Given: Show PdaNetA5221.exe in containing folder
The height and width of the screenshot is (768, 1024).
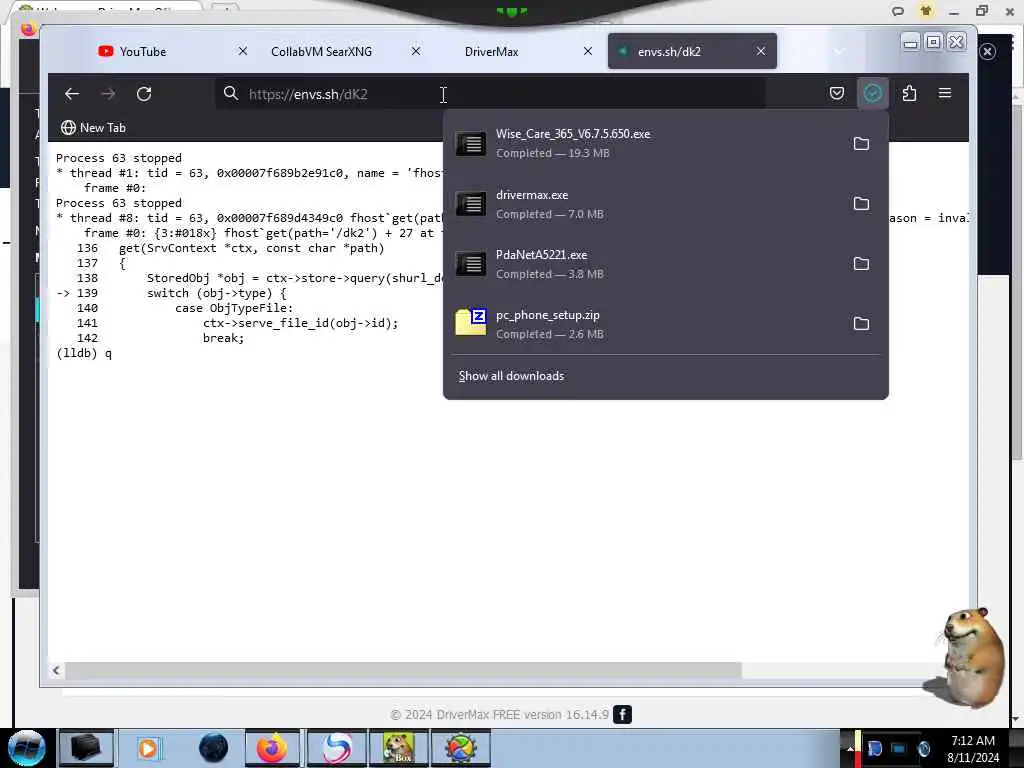Looking at the screenshot, I should (x=861, y=264).
